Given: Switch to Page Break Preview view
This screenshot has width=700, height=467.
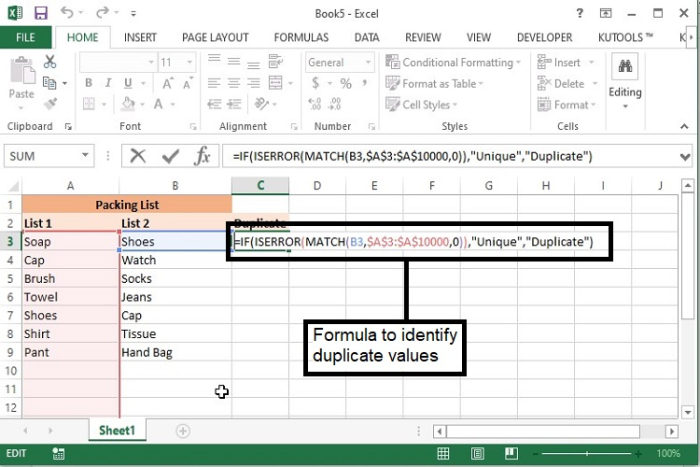Looking at the screenshot, I should coord(512,454).
